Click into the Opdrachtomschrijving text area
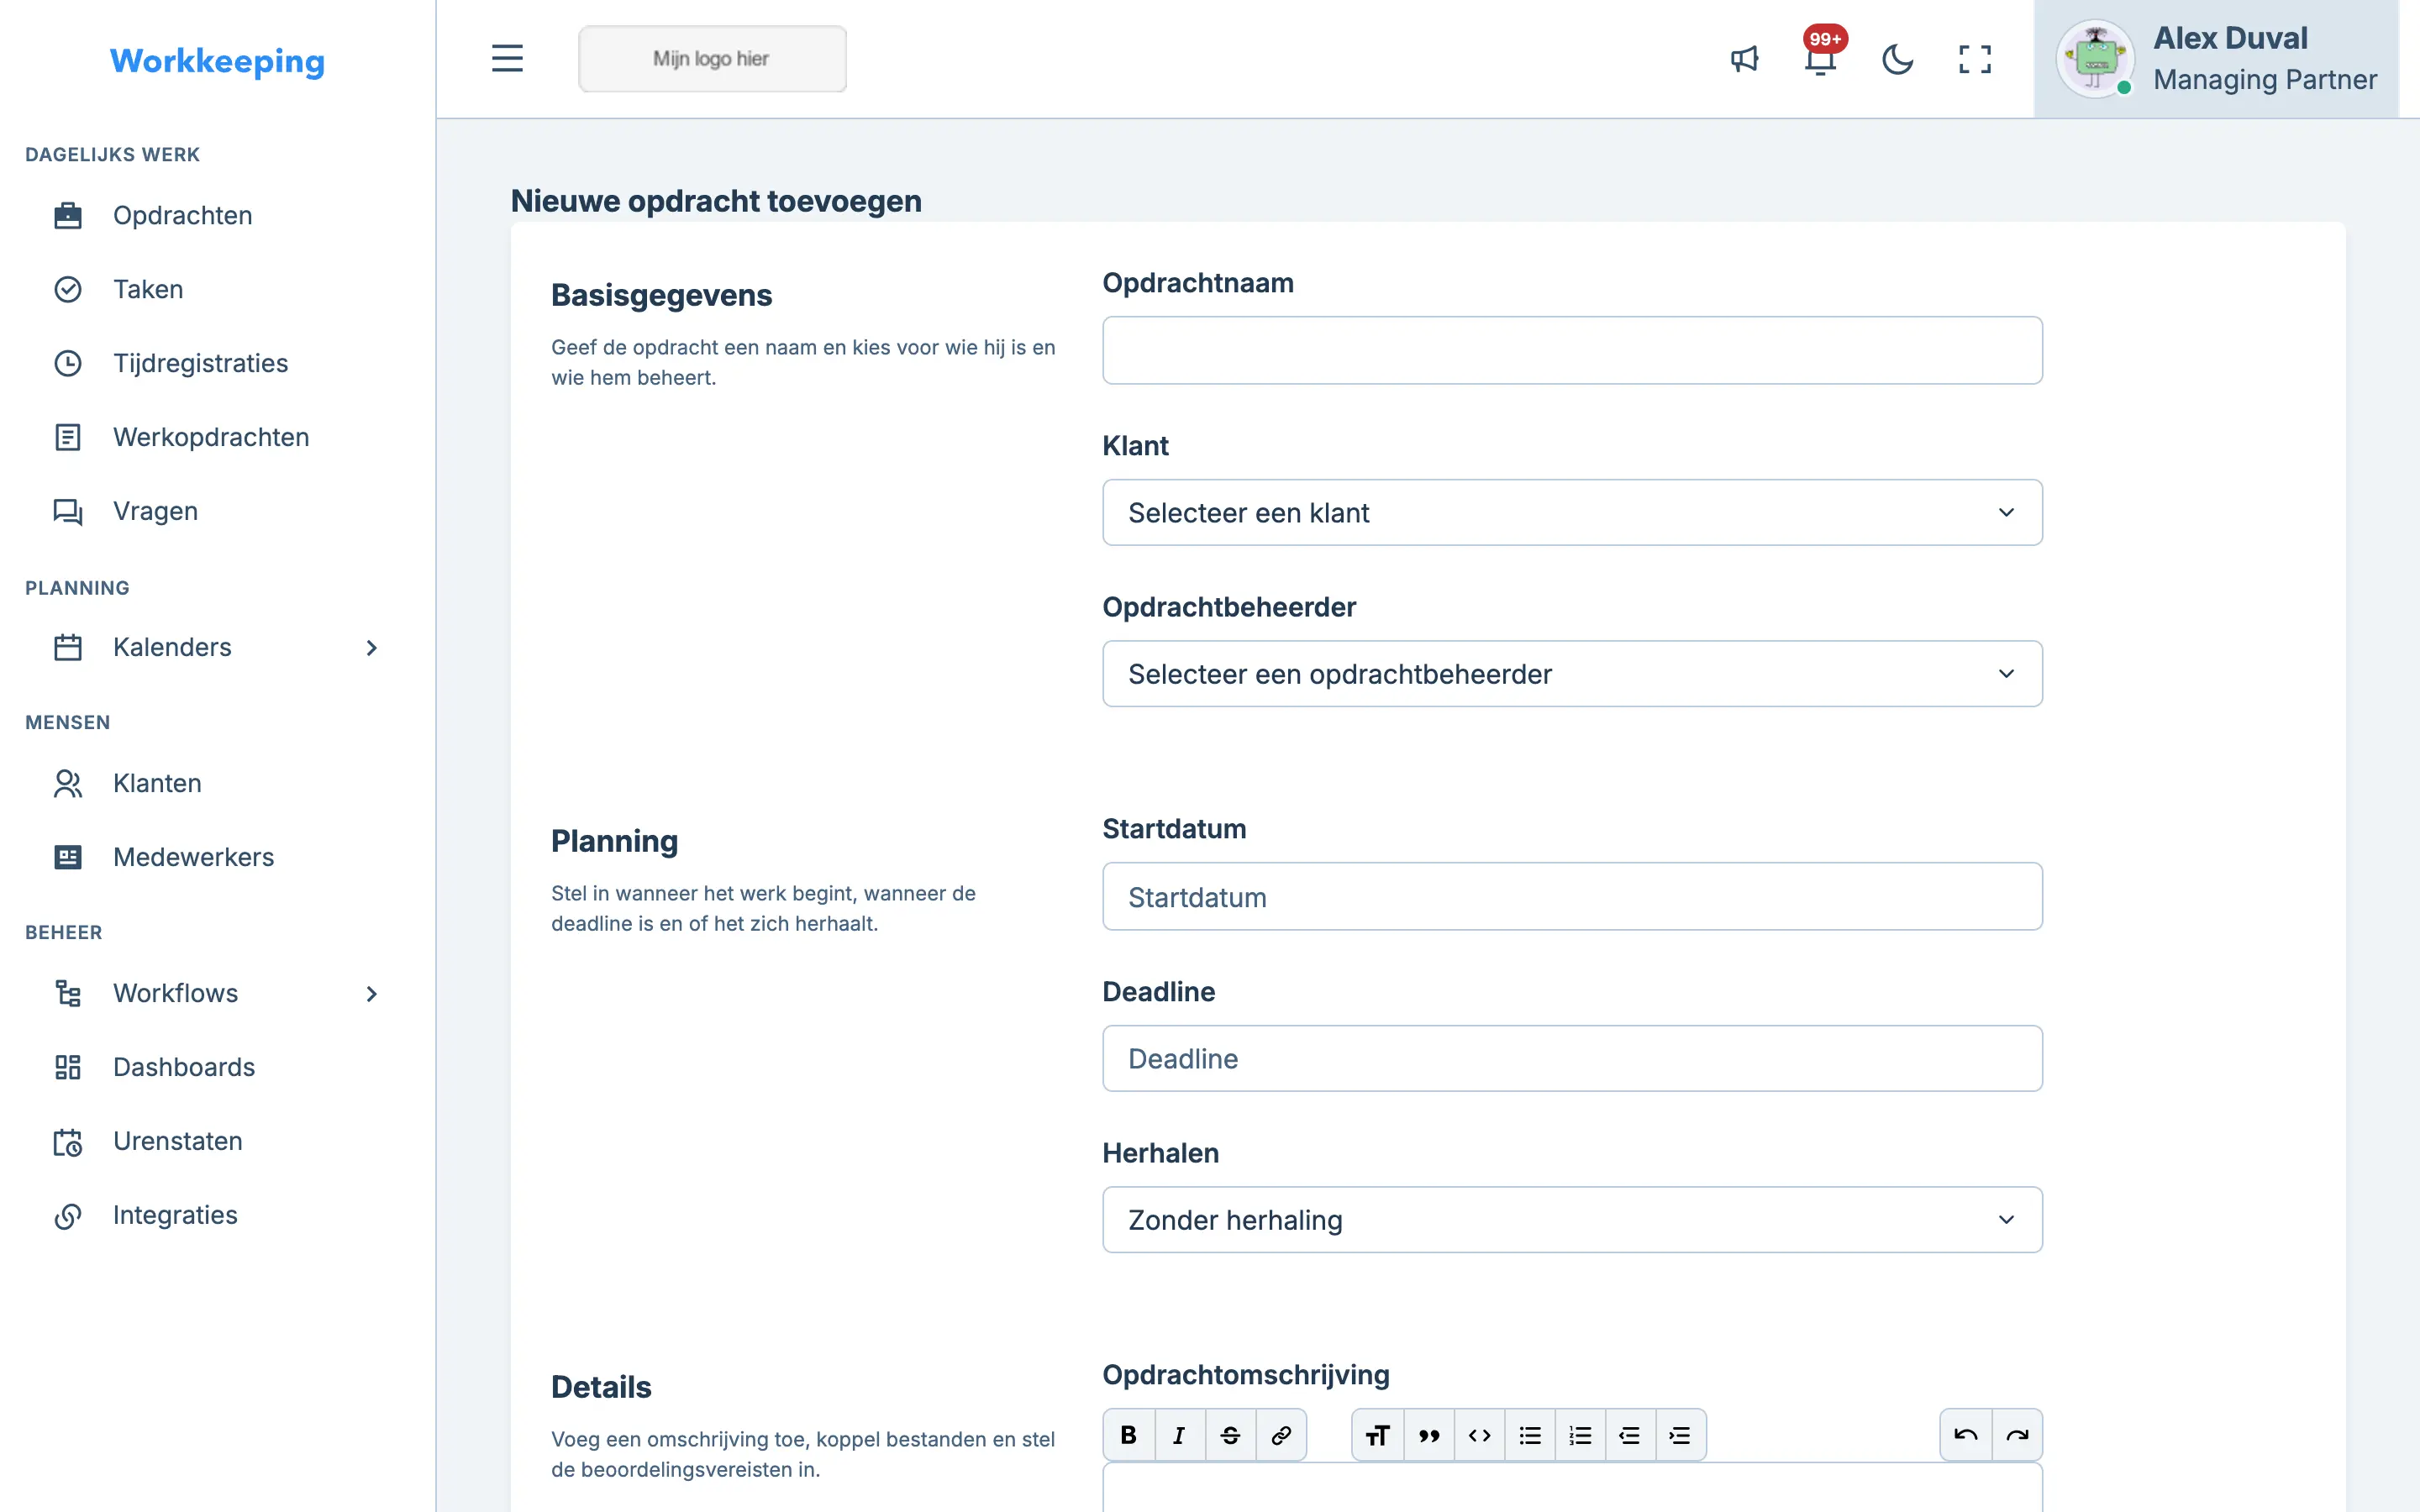Screen dimensions: 2420x1512 1572,1488
